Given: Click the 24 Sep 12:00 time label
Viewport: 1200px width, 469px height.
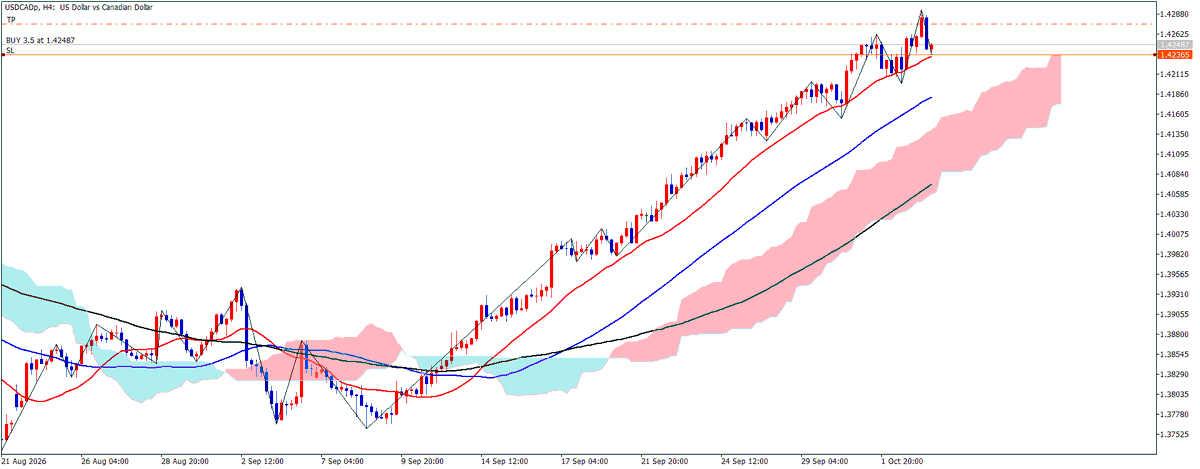Looking at the screenshot, I should click(745, 462).
